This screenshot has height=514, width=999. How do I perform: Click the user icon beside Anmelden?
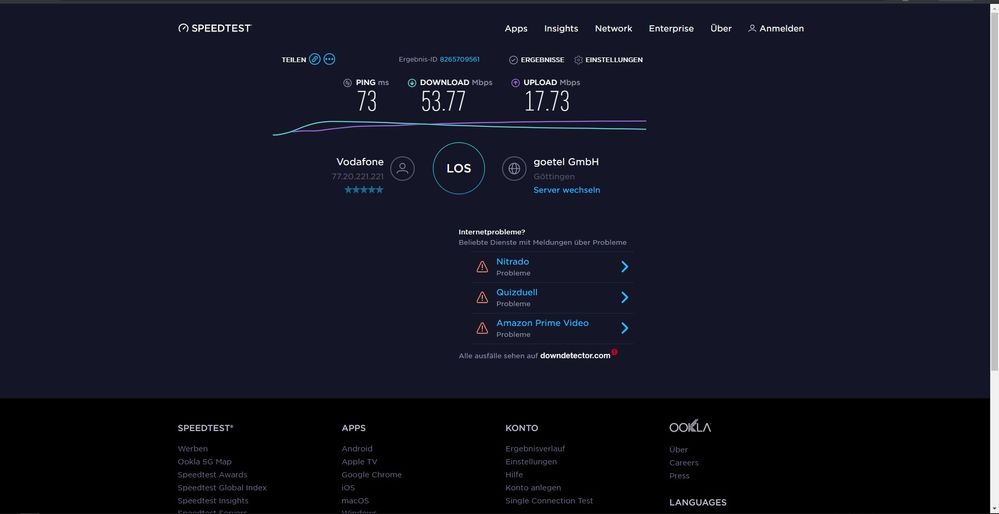click(752, 29)
